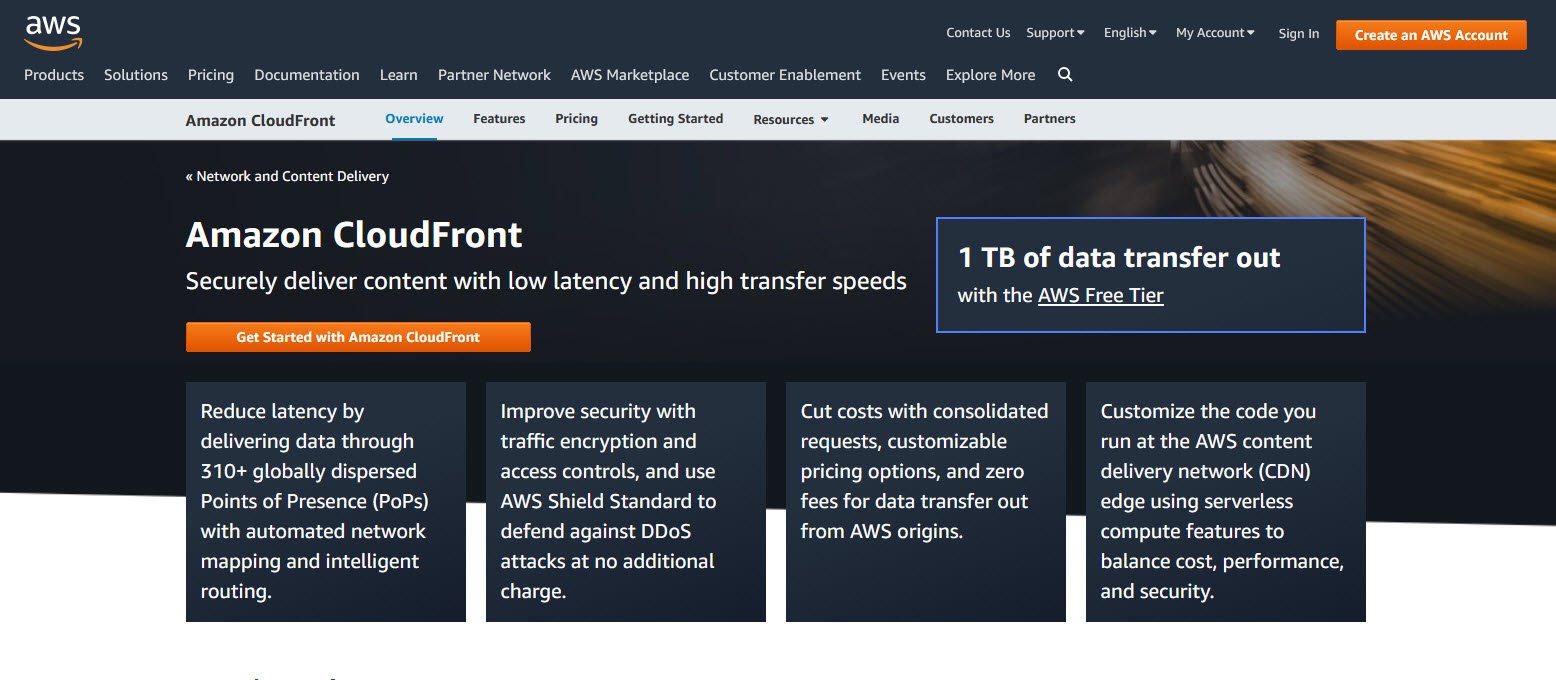The height and width of the screenshot is (680, 1556).
Task: Click the '1 TB of data transfer out' heading
Action: 1119,257
